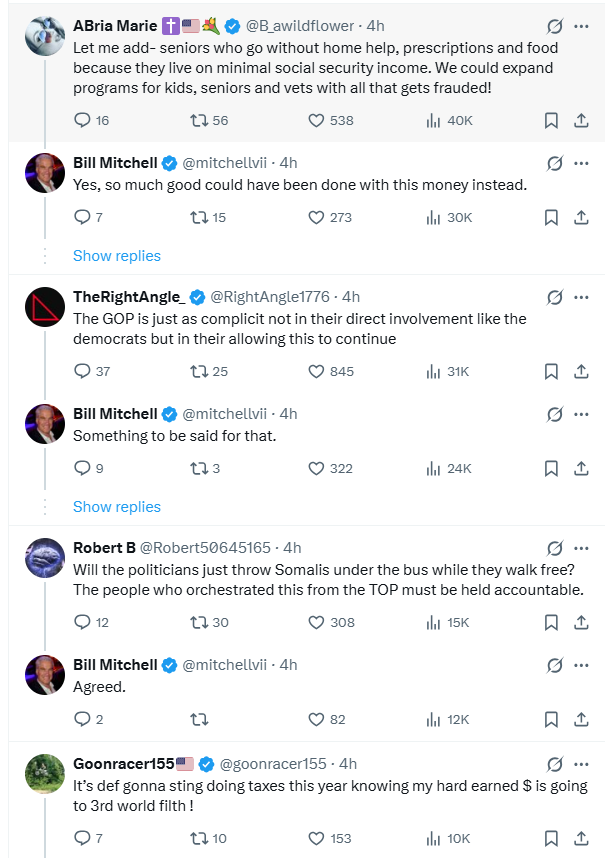Repost TheRightAngle_'s GOP complicit post

199,371
